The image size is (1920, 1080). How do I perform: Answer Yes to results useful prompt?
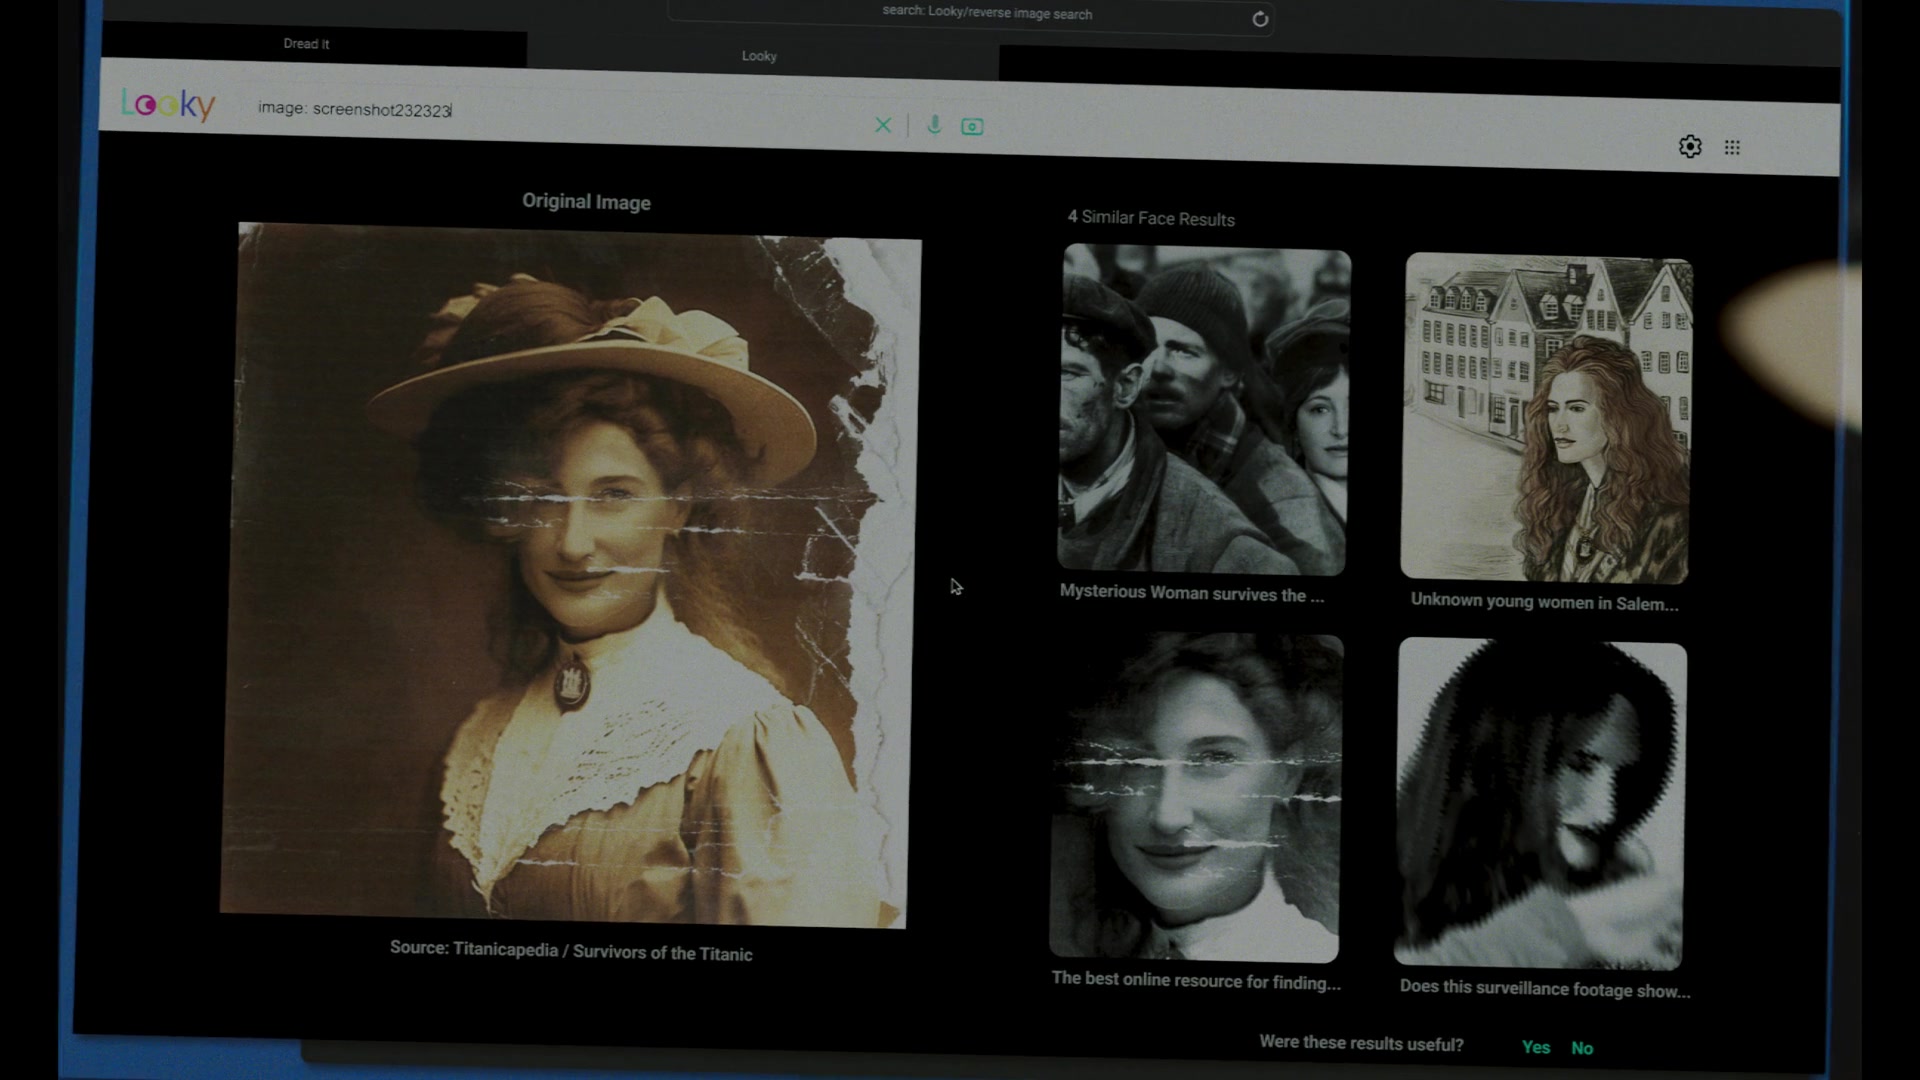1536,1047
